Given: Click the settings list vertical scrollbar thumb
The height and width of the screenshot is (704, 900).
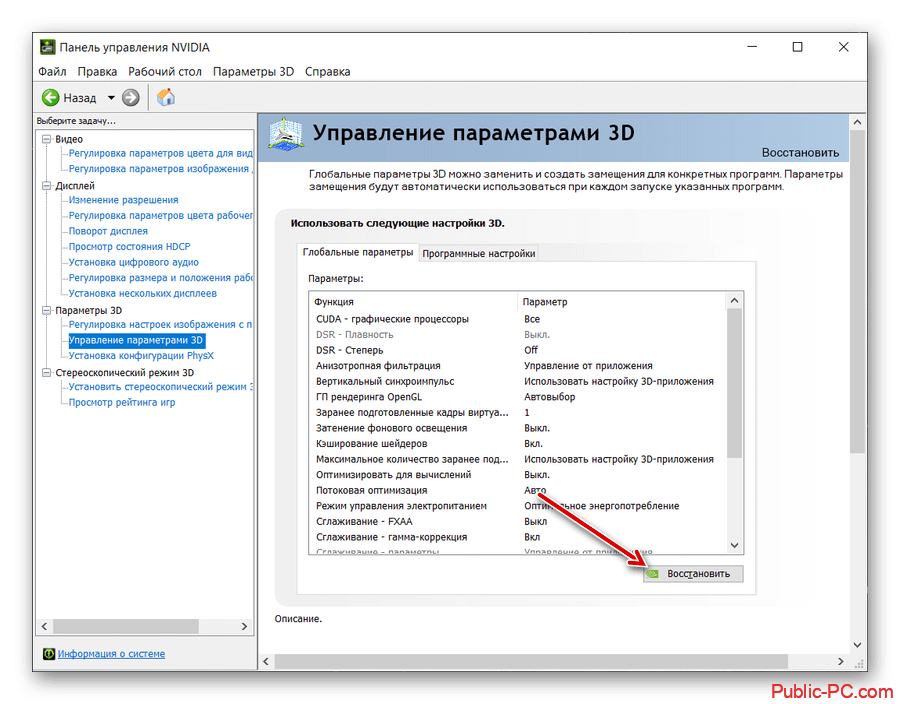Looking at the screenshot, I should (x=735, y=383).
